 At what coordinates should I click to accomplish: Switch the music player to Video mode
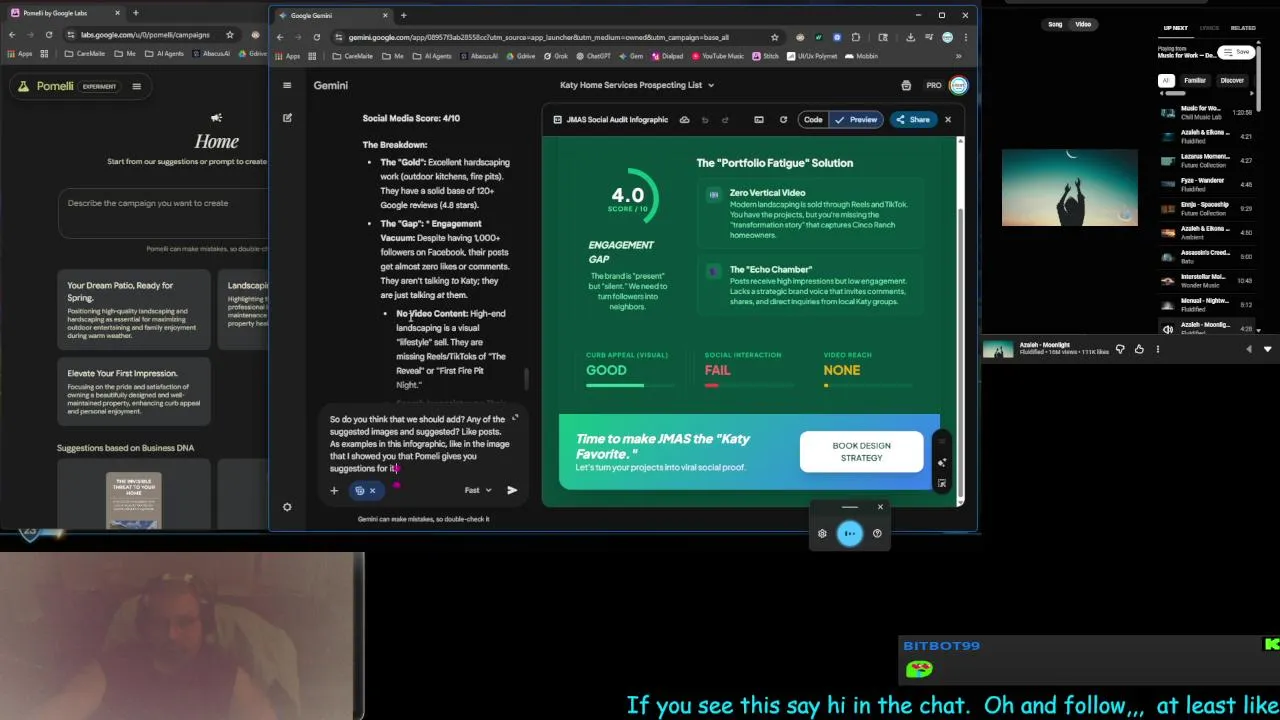click(x=1083, y=24)
